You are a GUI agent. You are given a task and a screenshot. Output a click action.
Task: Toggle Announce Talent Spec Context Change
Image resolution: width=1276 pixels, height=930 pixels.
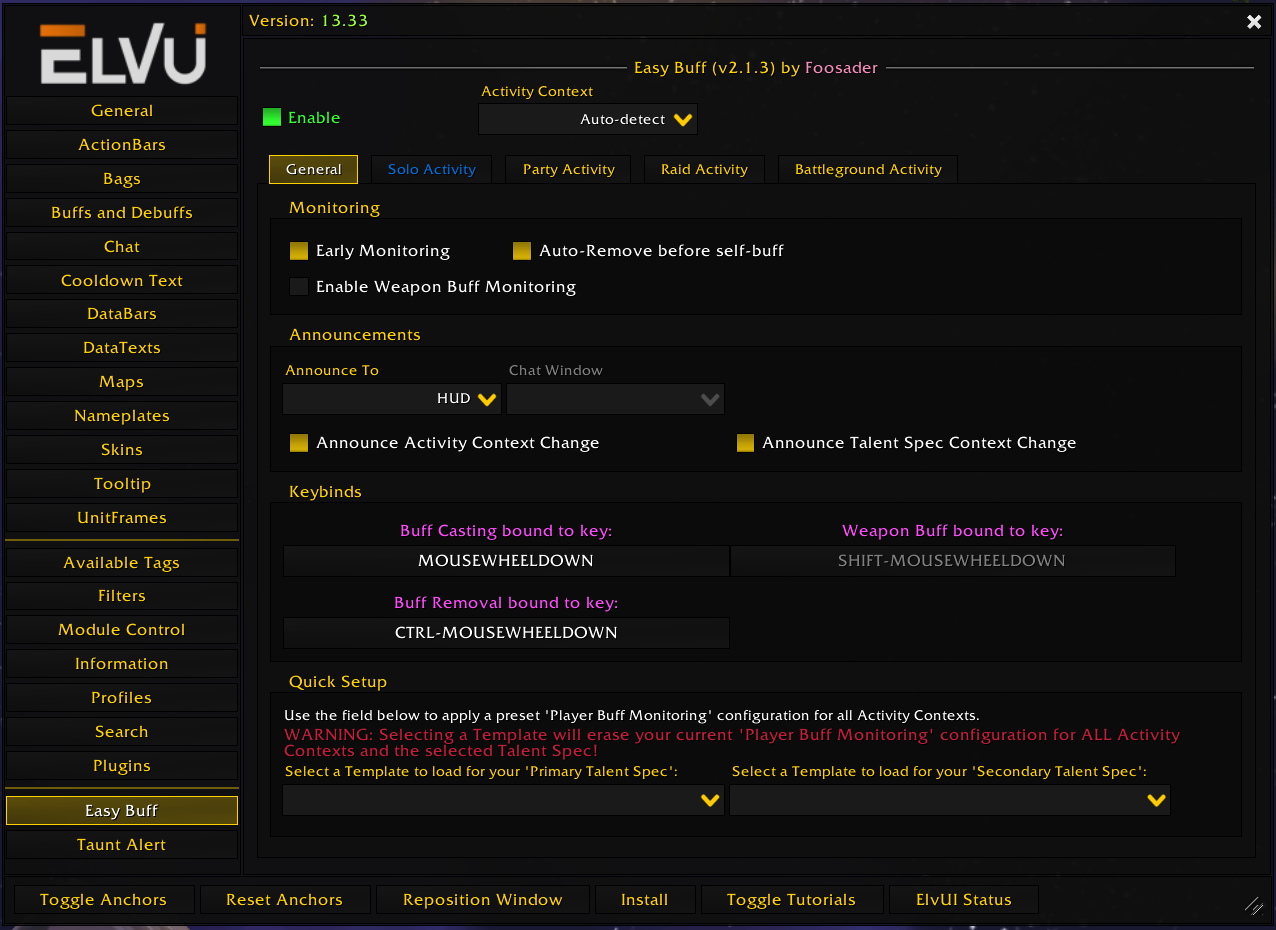tap(745, 443)
